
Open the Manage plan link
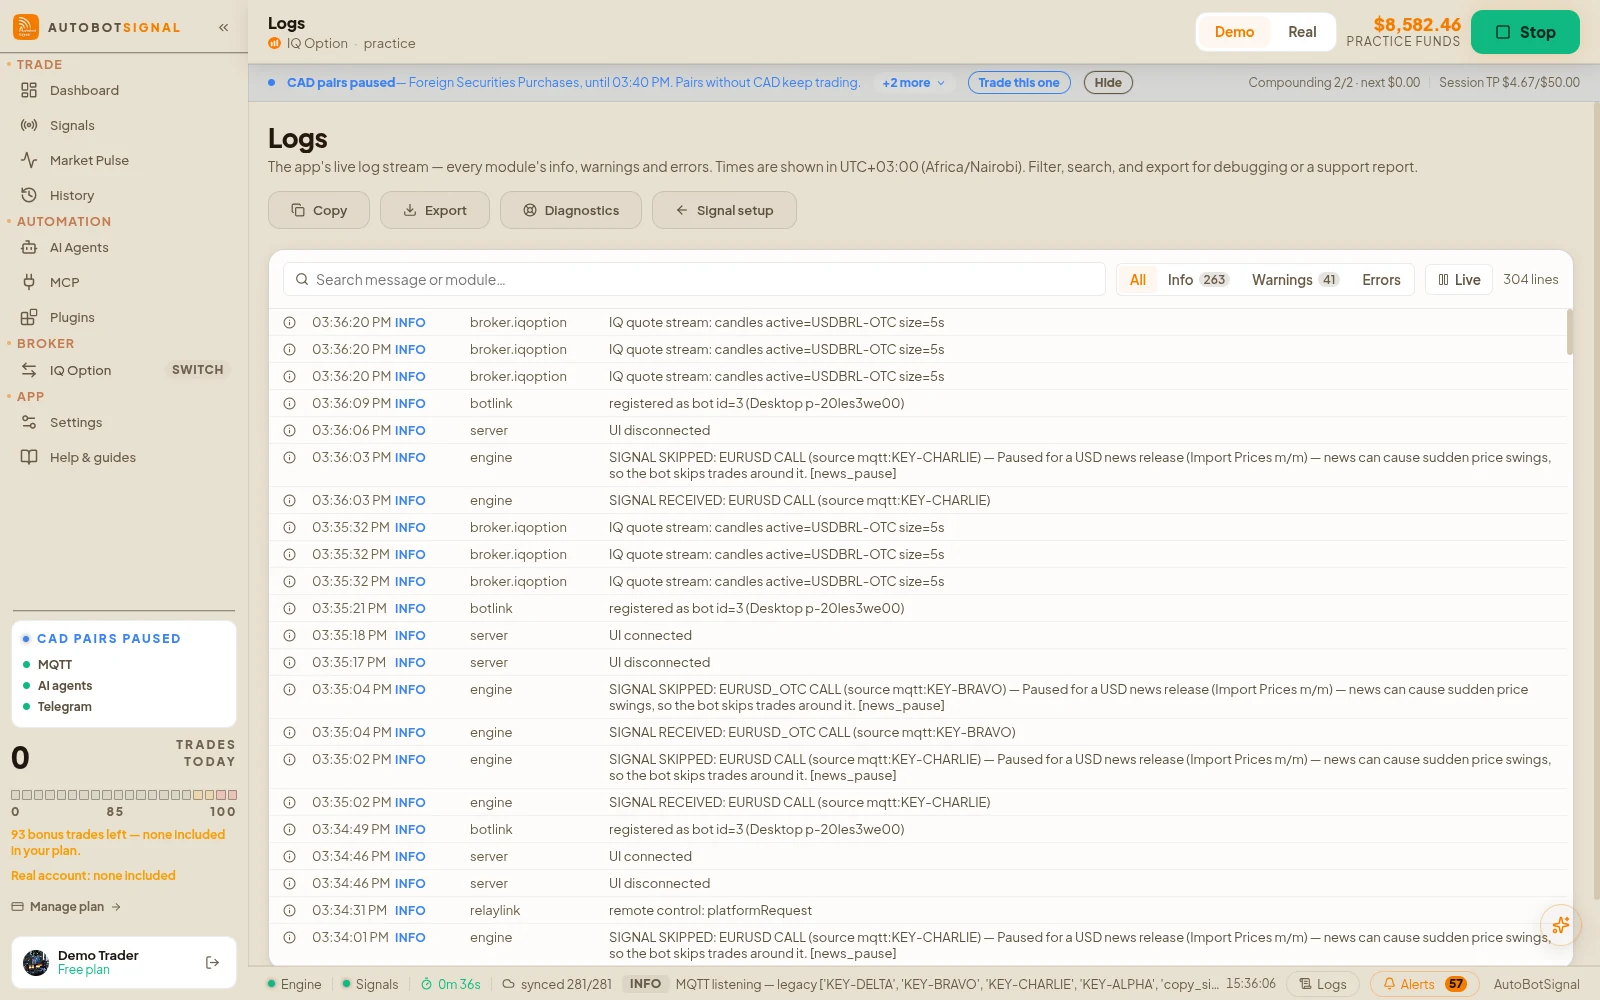[x=66, y=907]
